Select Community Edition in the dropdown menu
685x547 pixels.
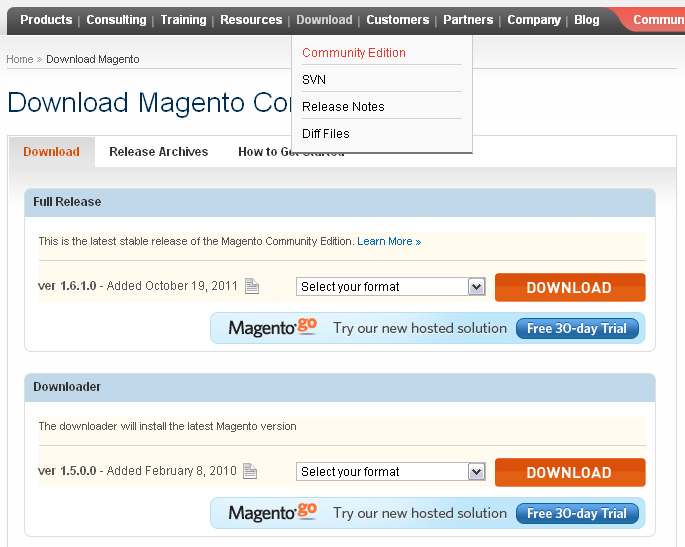[x=354, y=53]
